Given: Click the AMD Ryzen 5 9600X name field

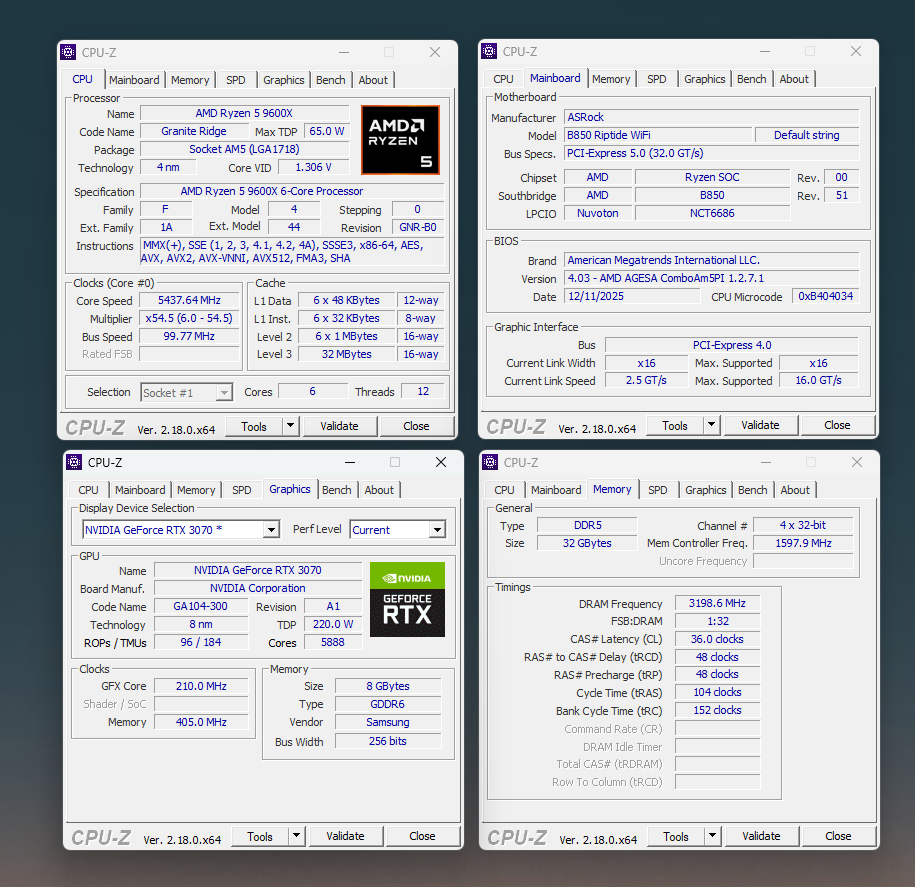Looking at the screenshot, I should [245, 113].
